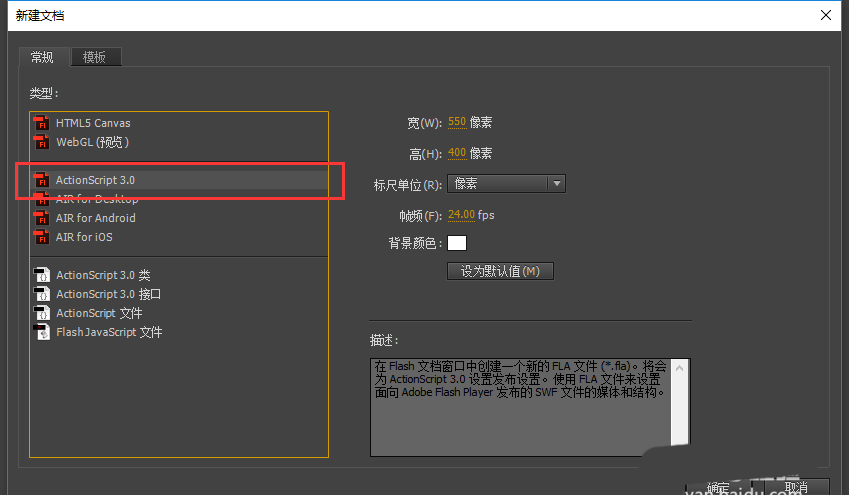The width and height of the screenshot is (849, 495).
Task: Open the 标尺单位 dropdown
Action: click(506, 184)
